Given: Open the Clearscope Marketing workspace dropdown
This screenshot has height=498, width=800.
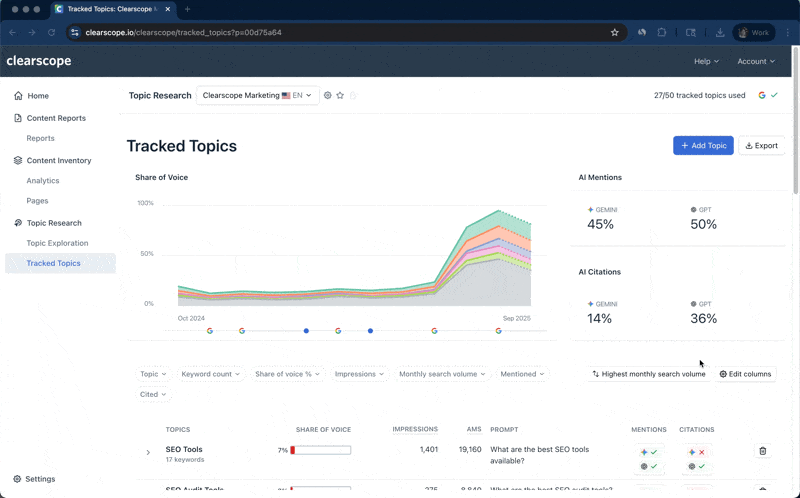Looking at the screenshot, I should pos(257,96).
